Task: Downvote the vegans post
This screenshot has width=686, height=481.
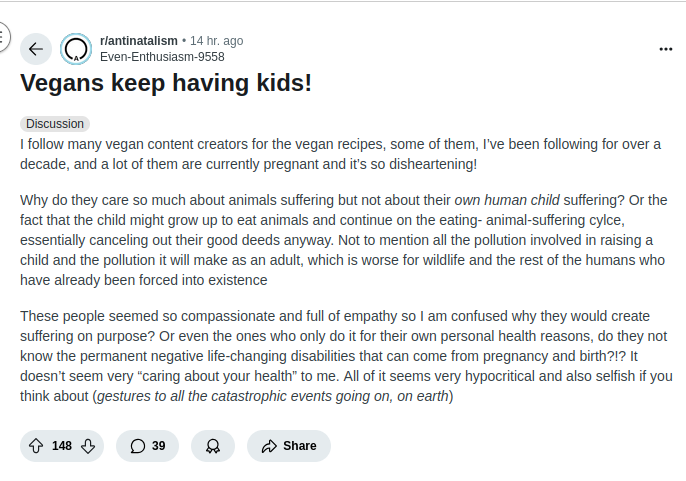Action: pyautogui.click(x=88, y=446)
